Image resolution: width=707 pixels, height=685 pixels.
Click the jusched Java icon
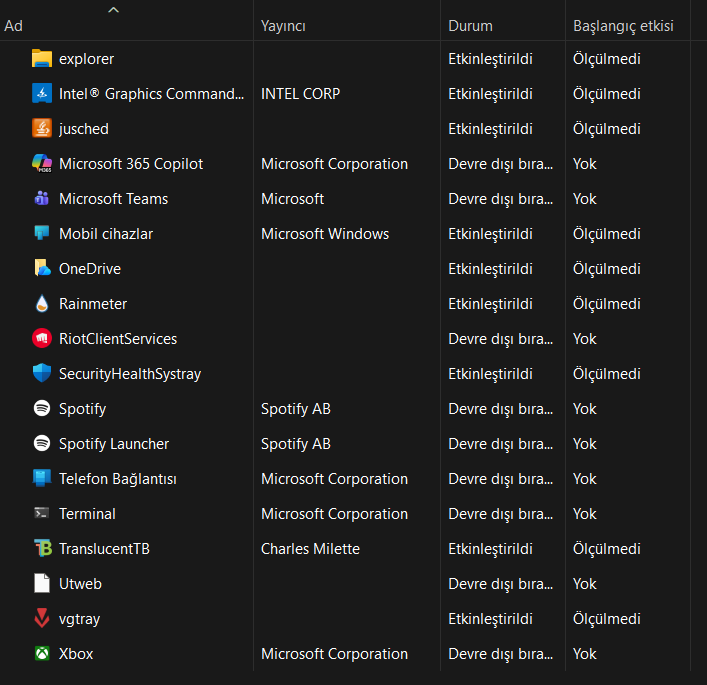click(42, 128)
